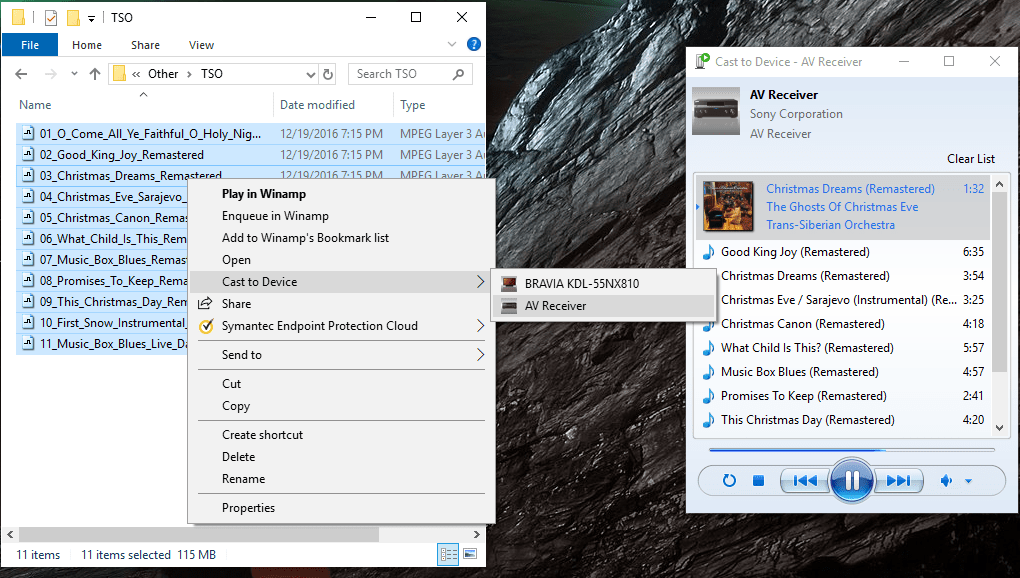This screenshot has width=1020, height=578.
Task: Select Create shortcut
Action: [262, 435]
